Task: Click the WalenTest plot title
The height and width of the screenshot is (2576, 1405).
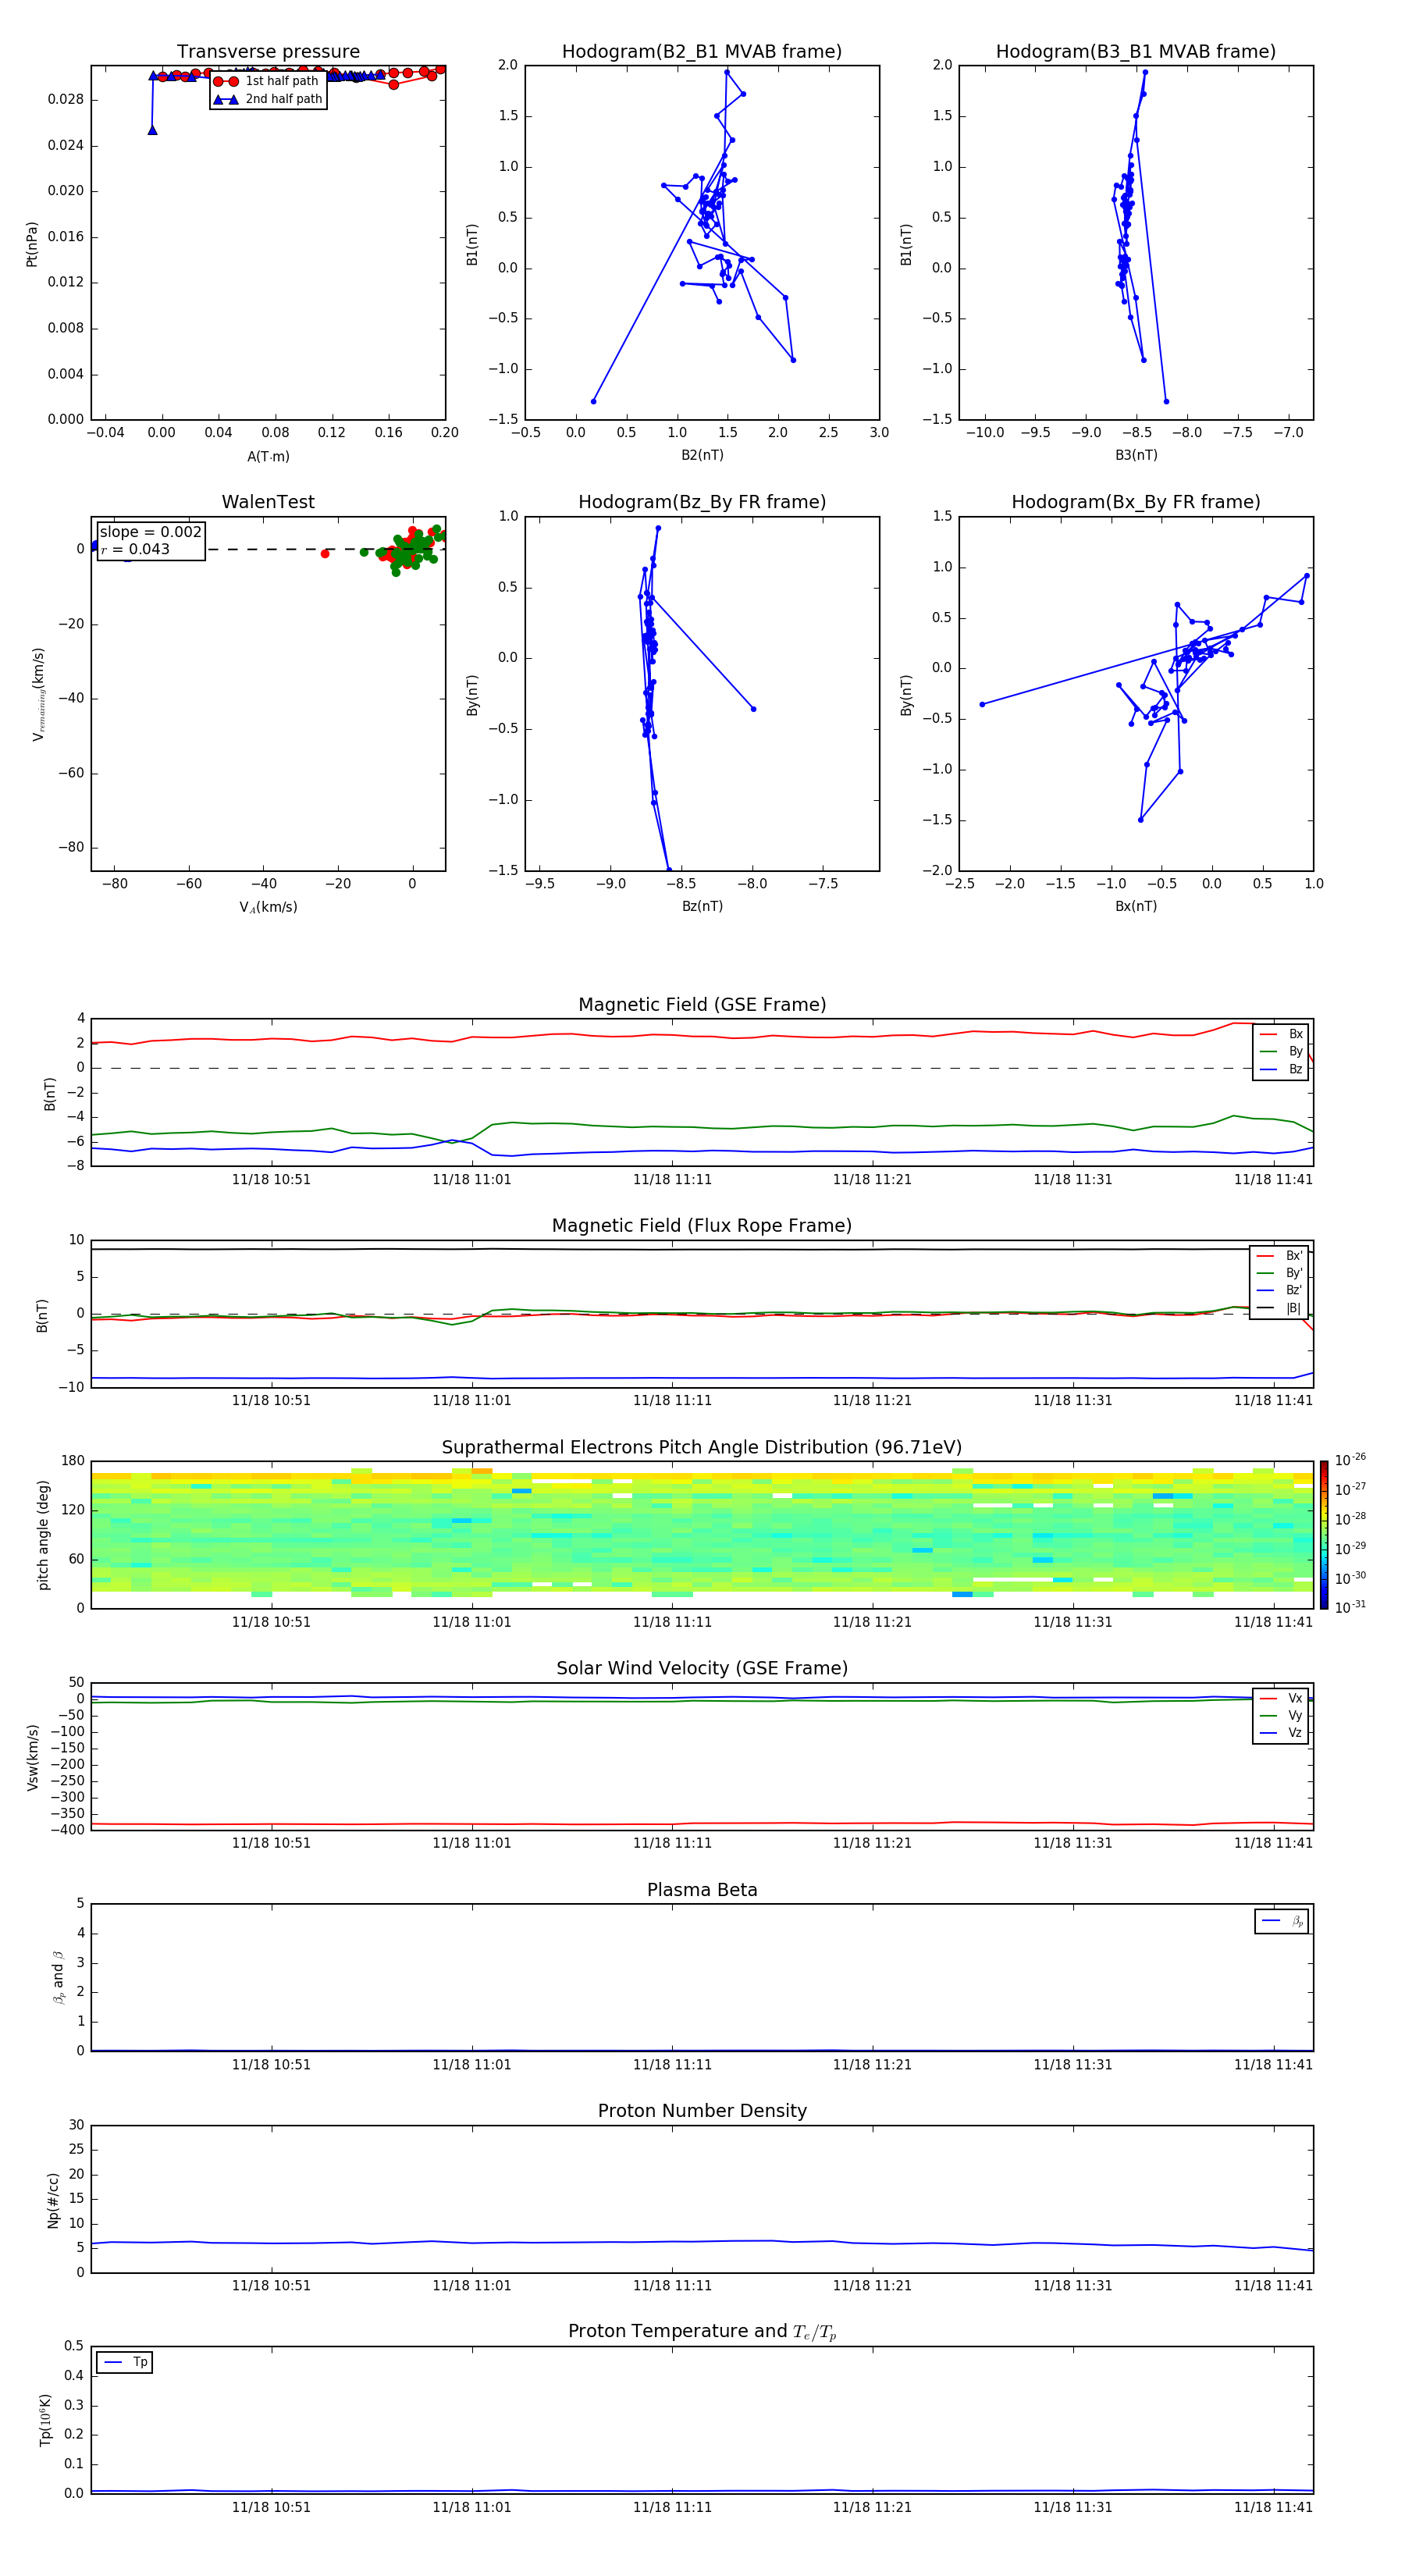Action: [268, 502]
